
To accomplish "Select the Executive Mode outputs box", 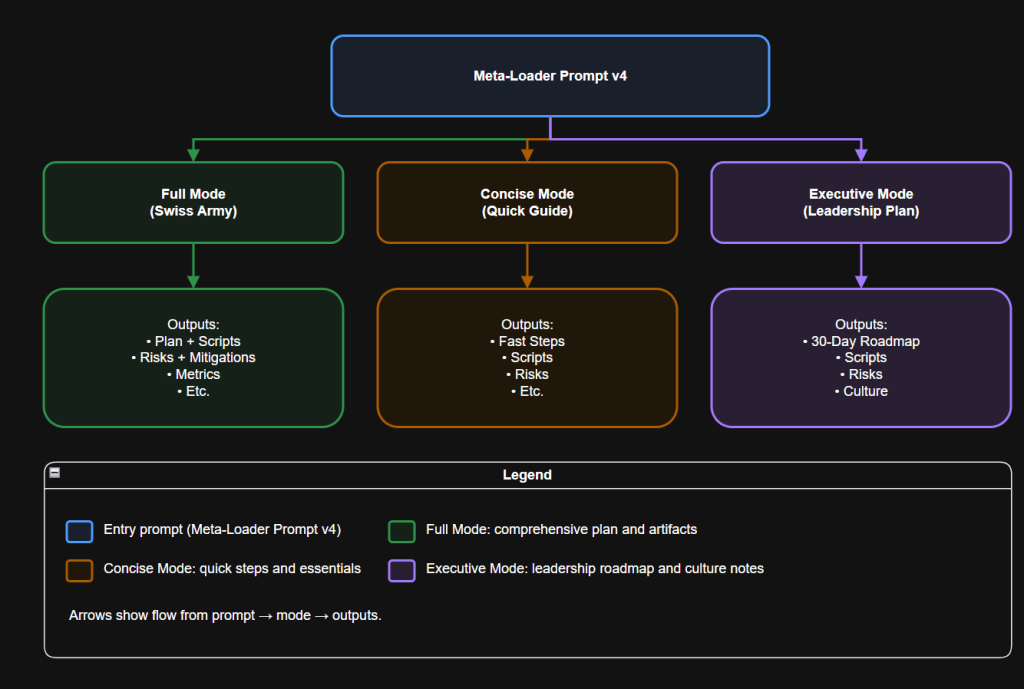I will pyautogui.click(x=860, y=357).
